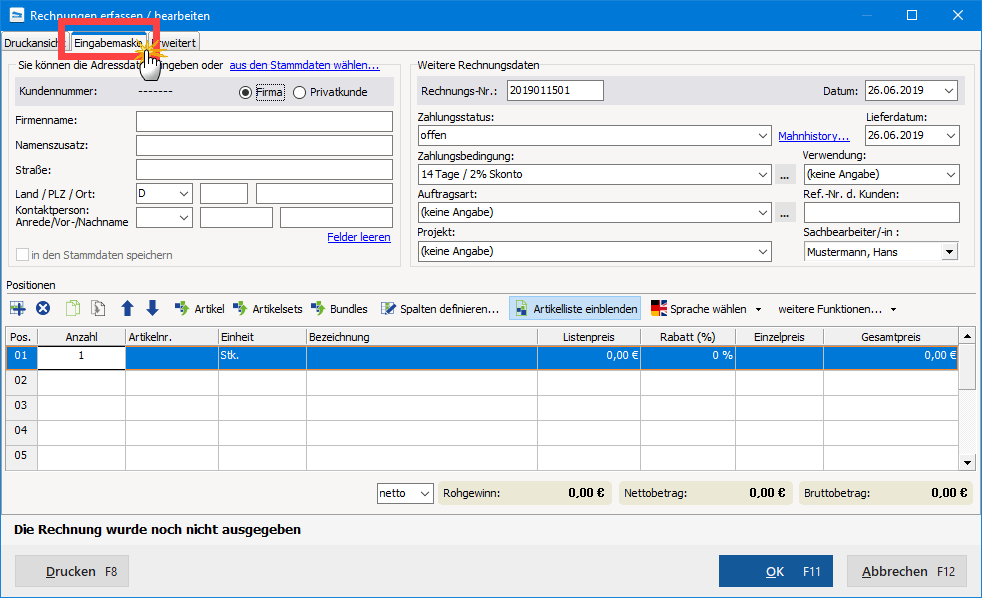Paste position icon in Positionen toolbar
This screenshot has width=982, height=598.
coord(98,308)
